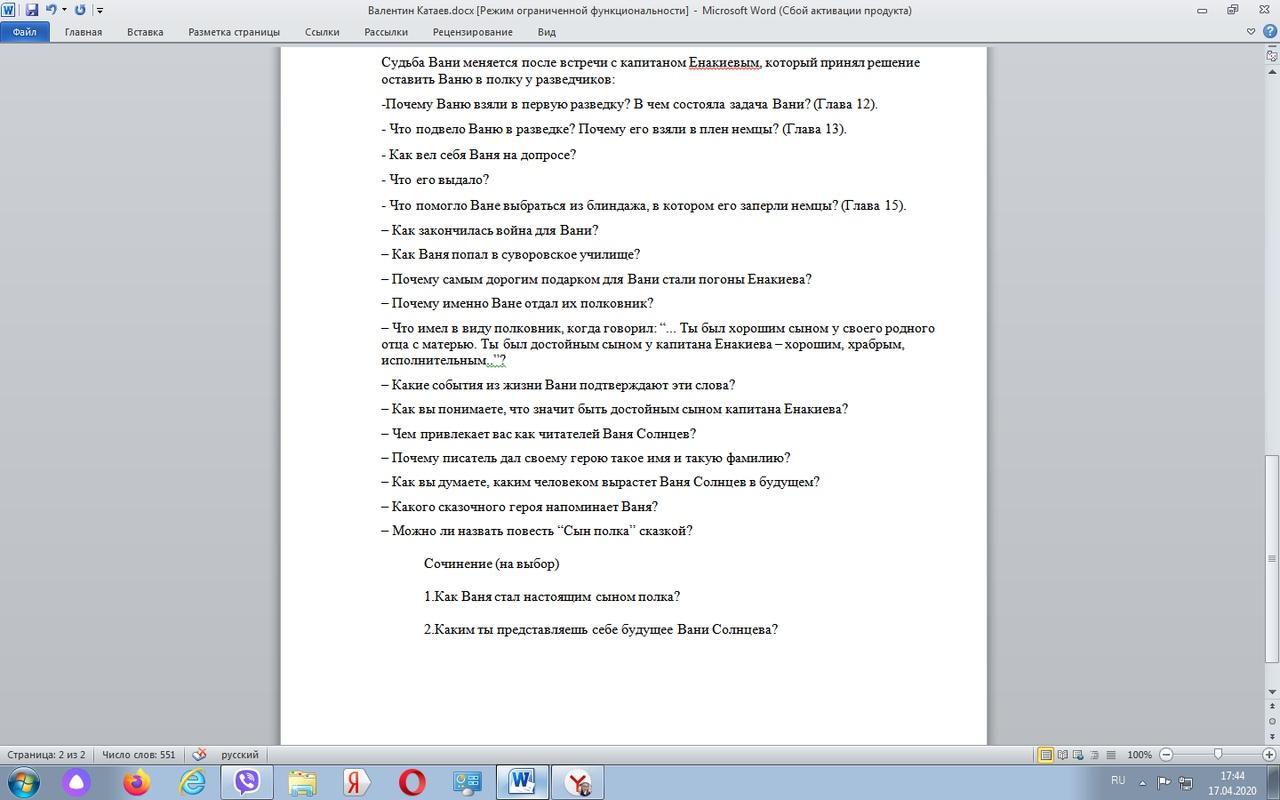The width and height of the screenshot is (1280, 800).
Task: Click the vertical scrollbar up arrow
Action: click(1272, 71)
